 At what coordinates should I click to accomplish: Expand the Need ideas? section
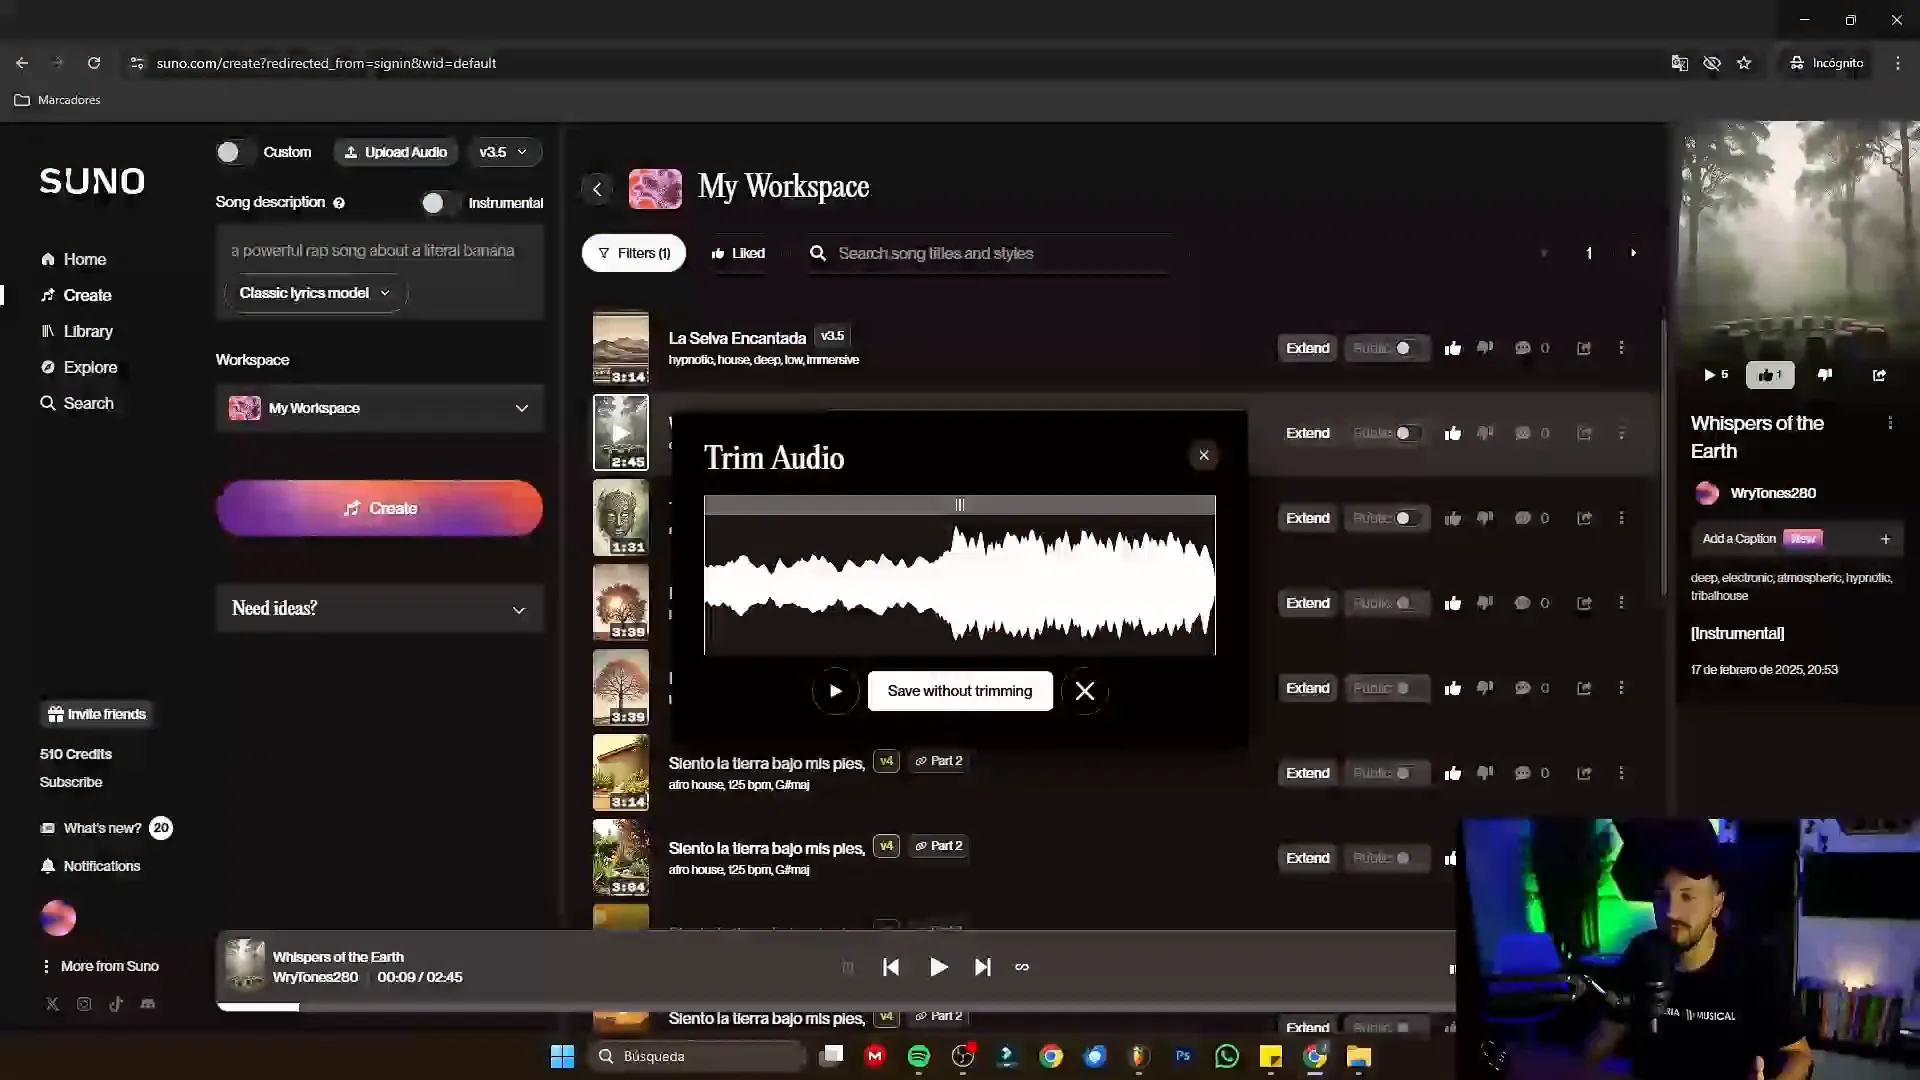tap(380, 609)
